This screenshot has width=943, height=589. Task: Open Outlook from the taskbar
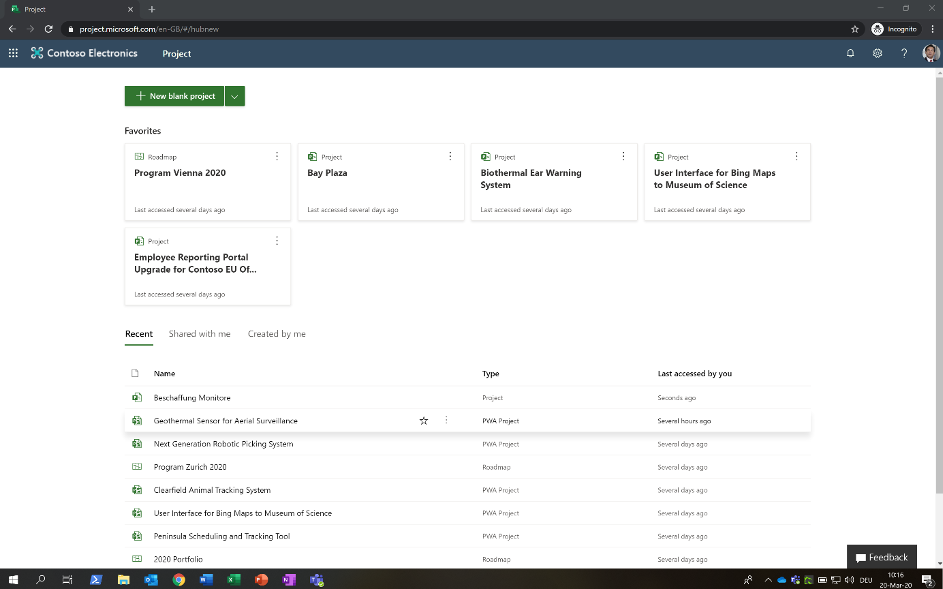[150, 579]
